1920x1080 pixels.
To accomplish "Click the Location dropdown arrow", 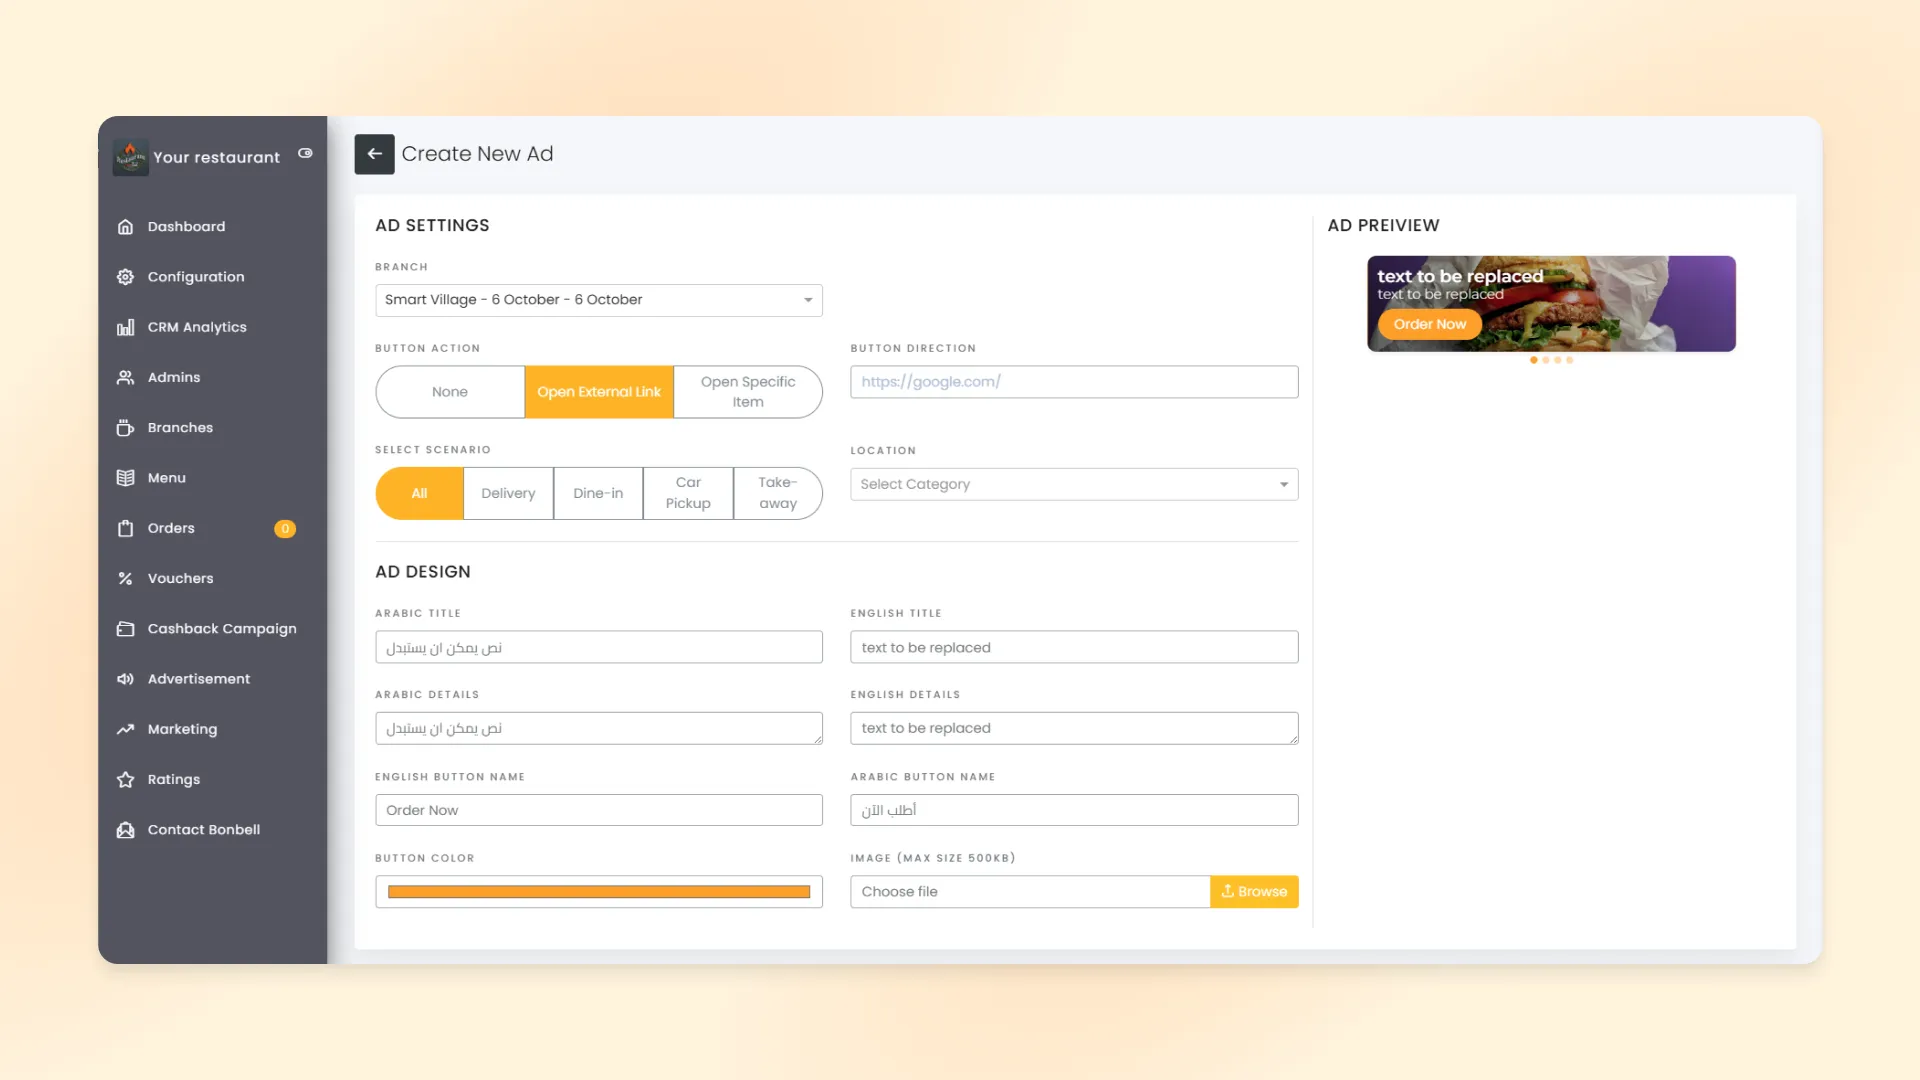I will (1284, 485).
